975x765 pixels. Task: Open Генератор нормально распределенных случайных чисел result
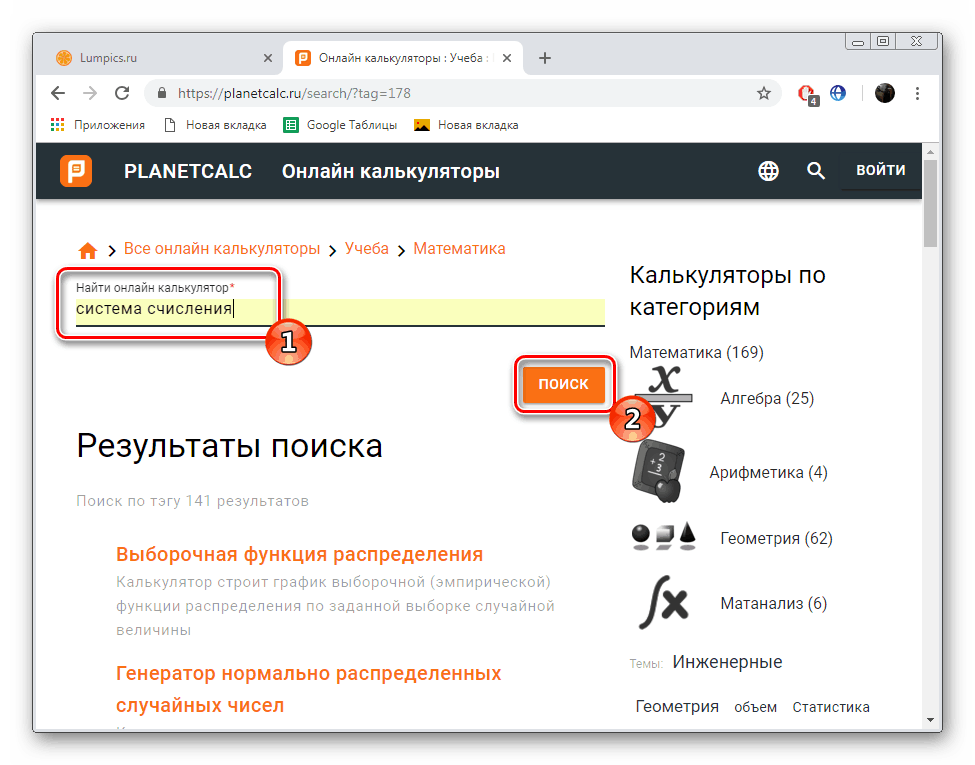308,689
